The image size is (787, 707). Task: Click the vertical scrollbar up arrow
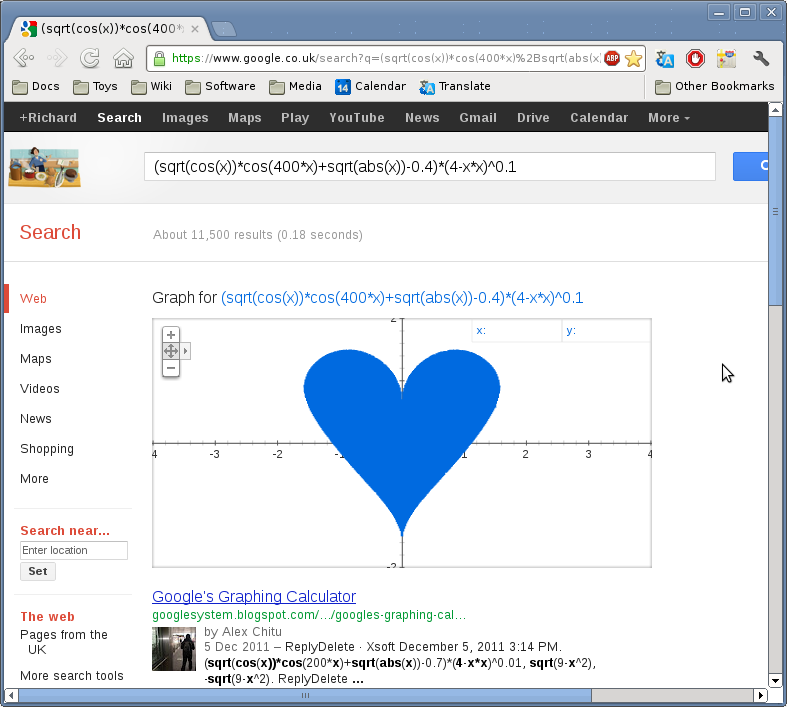[775, 109]
